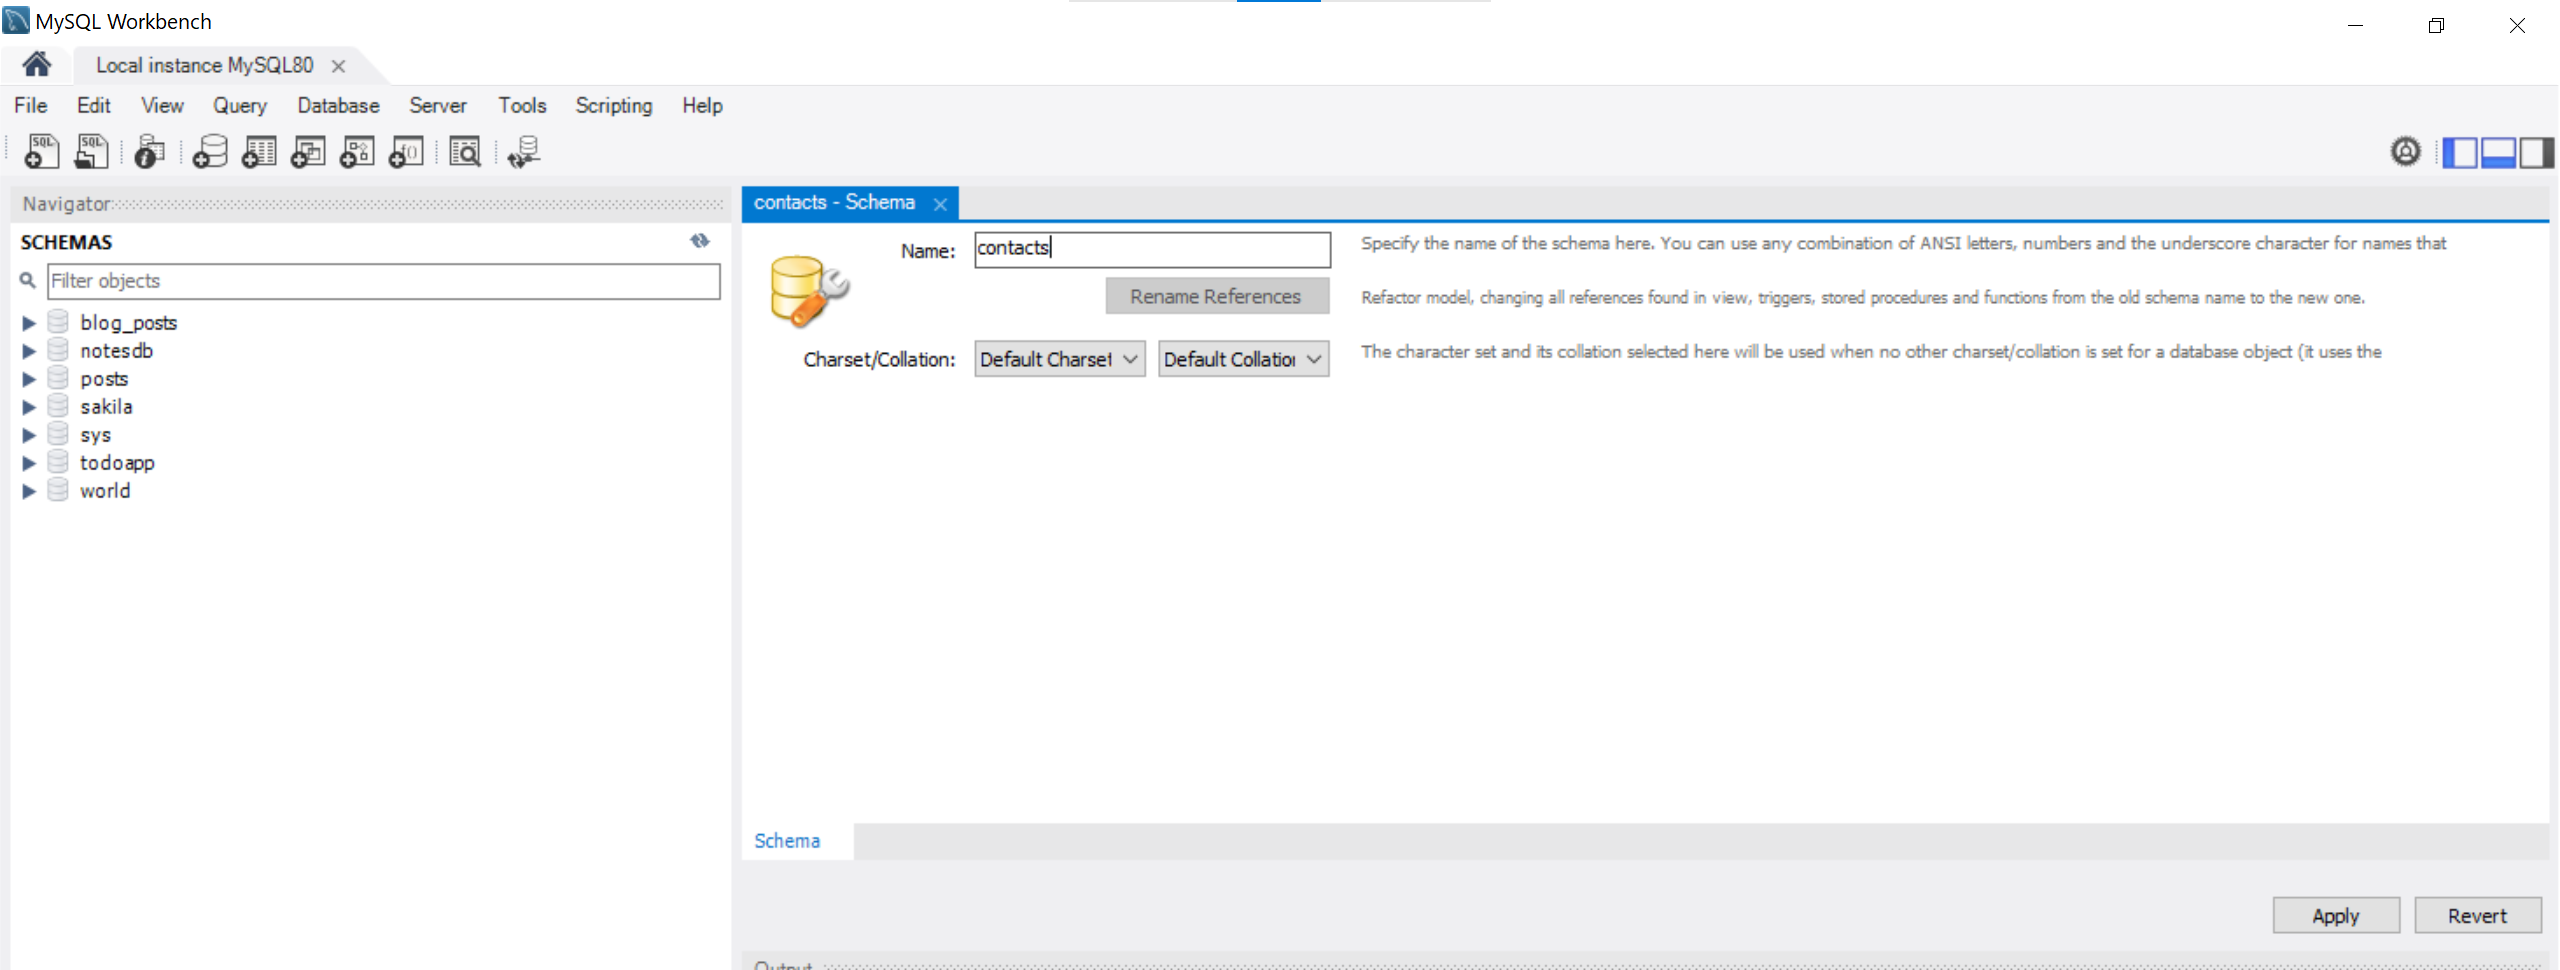The image size is (2560, 970).
Task: Close the Local instance MySQL80 tab
Action: pos(338,66)
